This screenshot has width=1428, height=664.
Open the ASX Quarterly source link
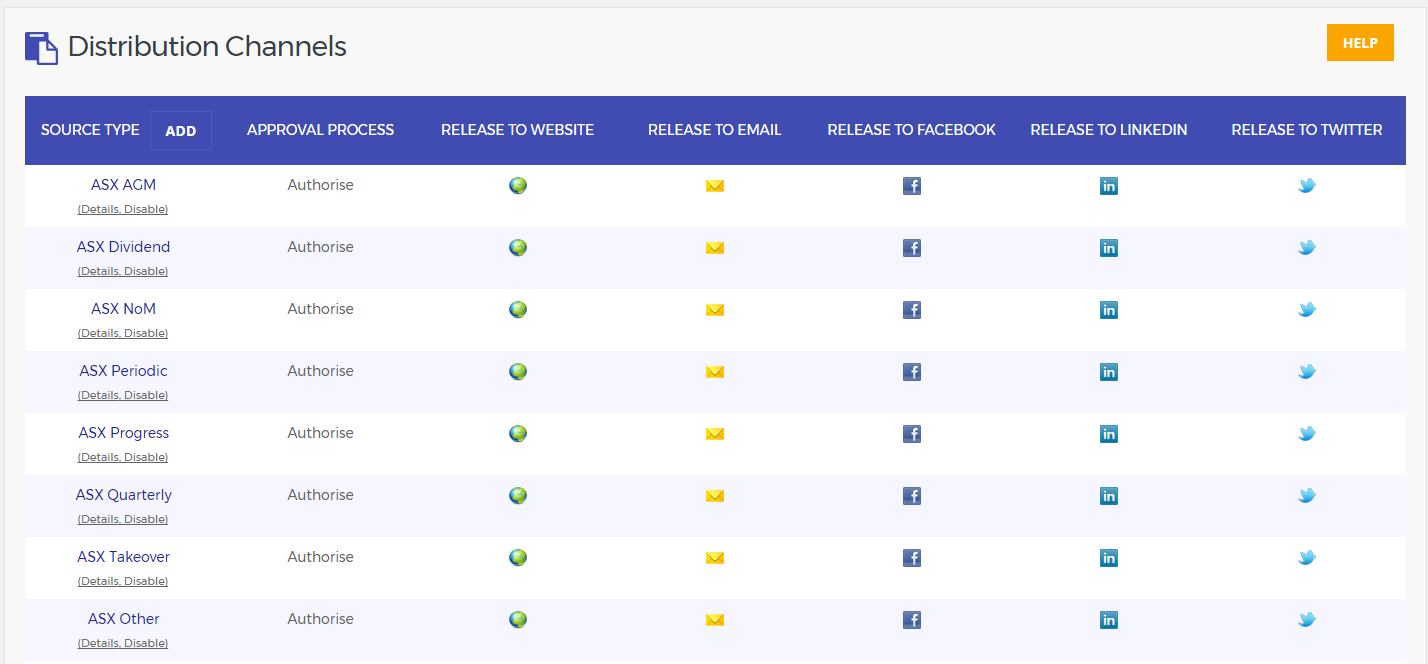pyautogui.click(x=123, y=495)
